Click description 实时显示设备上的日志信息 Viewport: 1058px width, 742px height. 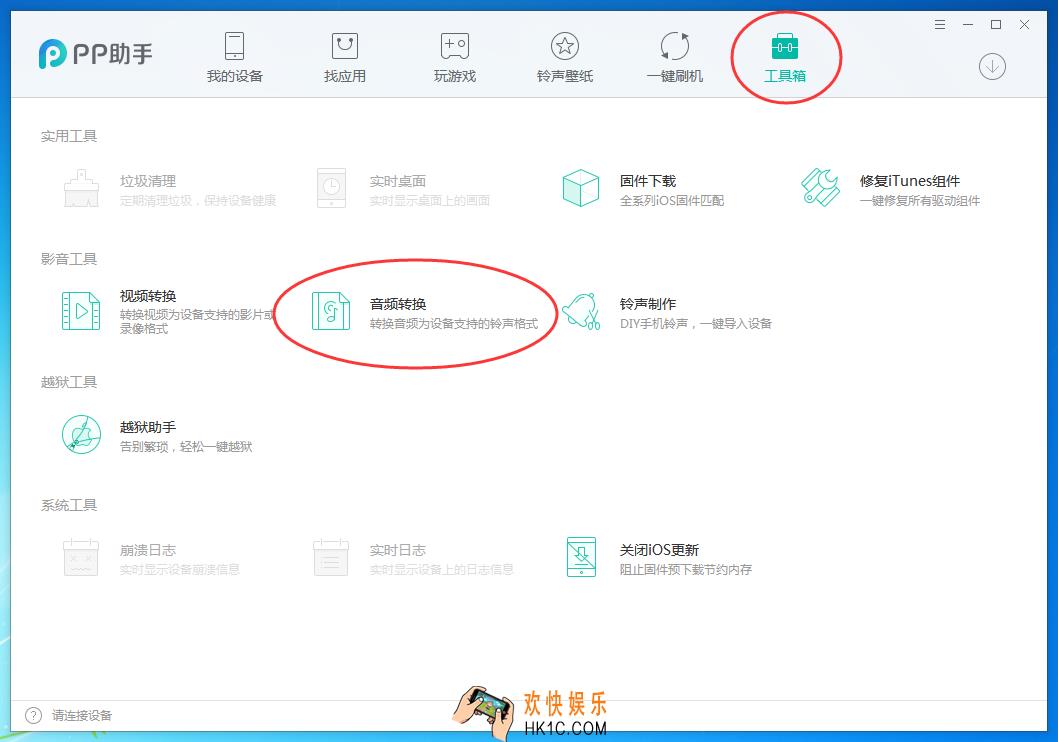(x=441, y=569)
